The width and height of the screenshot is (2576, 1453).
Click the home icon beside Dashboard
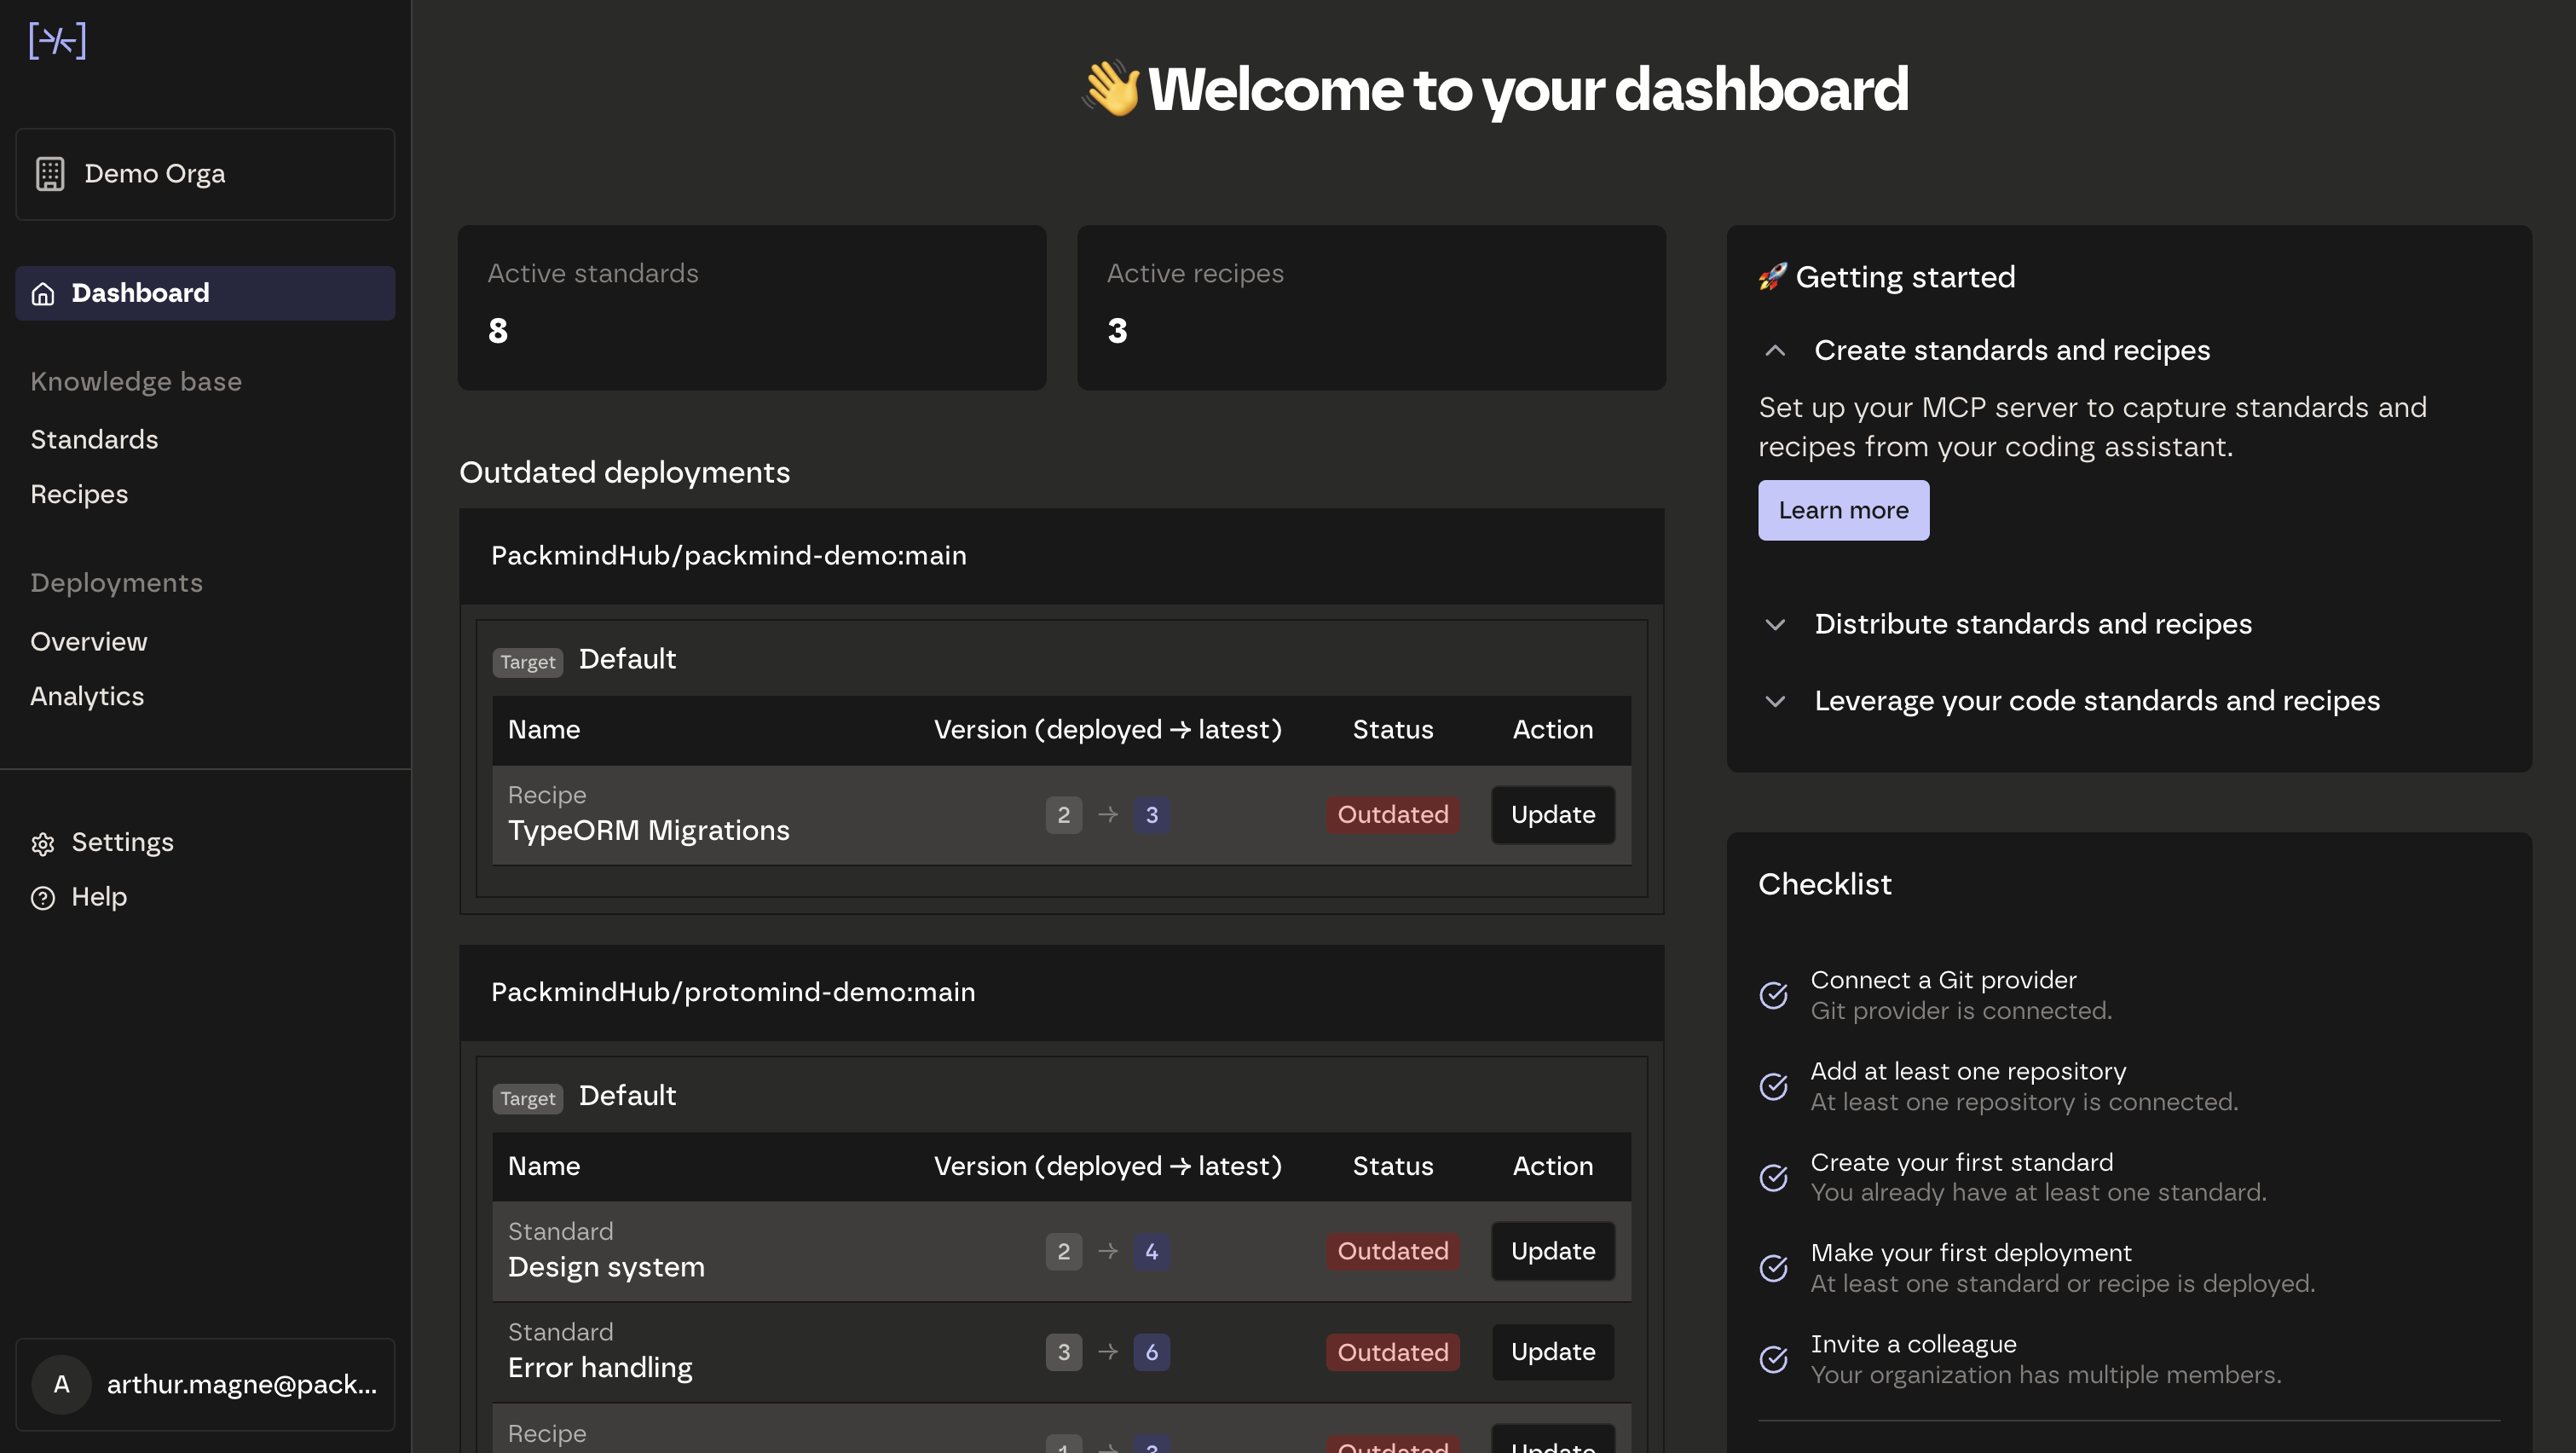43,294
